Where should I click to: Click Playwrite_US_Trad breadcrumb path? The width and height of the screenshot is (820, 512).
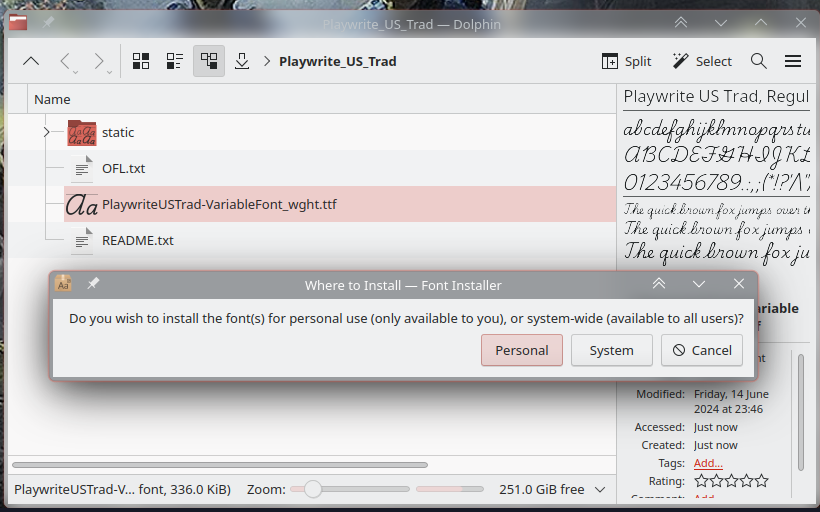click(x=338, y=61)
